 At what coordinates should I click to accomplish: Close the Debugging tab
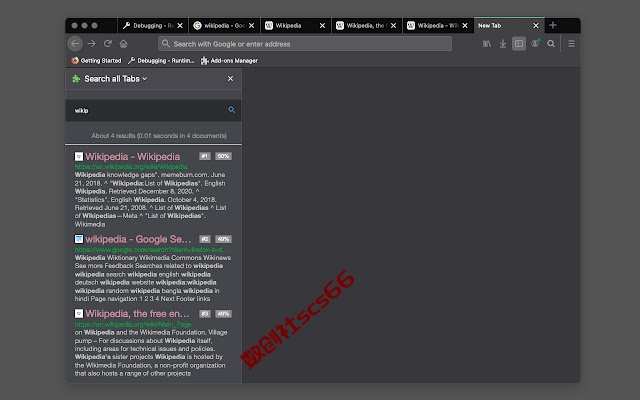[x=180, y=25]
